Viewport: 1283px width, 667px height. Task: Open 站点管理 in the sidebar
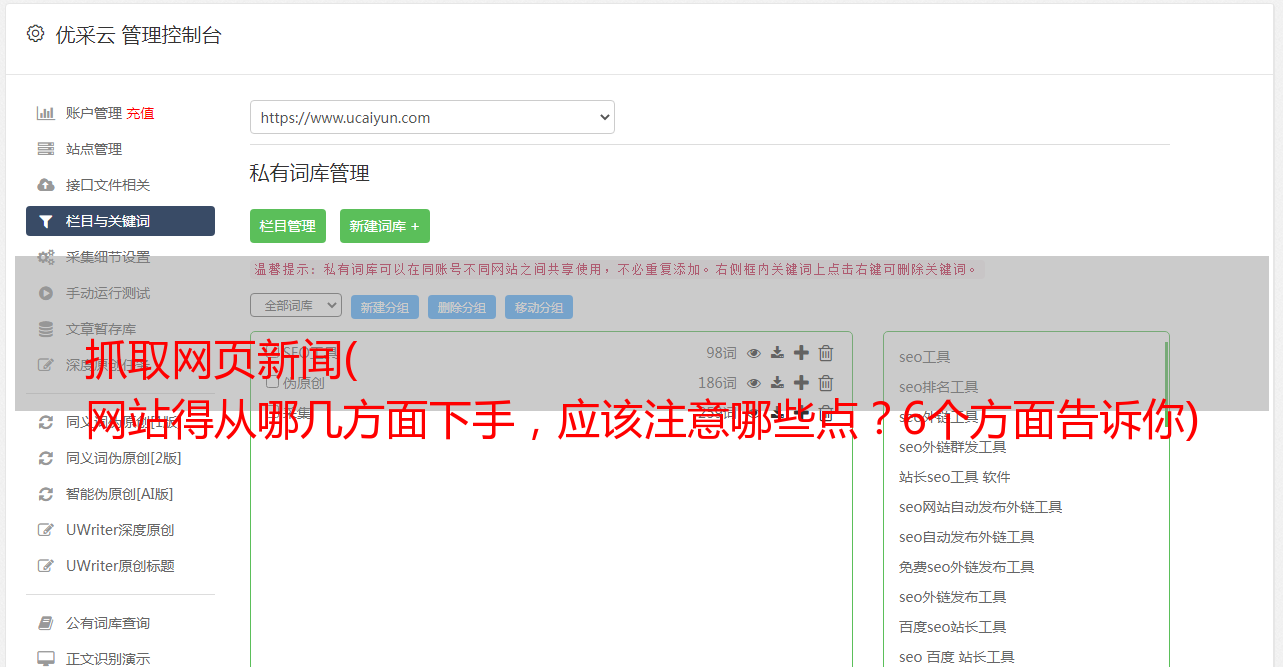click(x=94, y=149)
